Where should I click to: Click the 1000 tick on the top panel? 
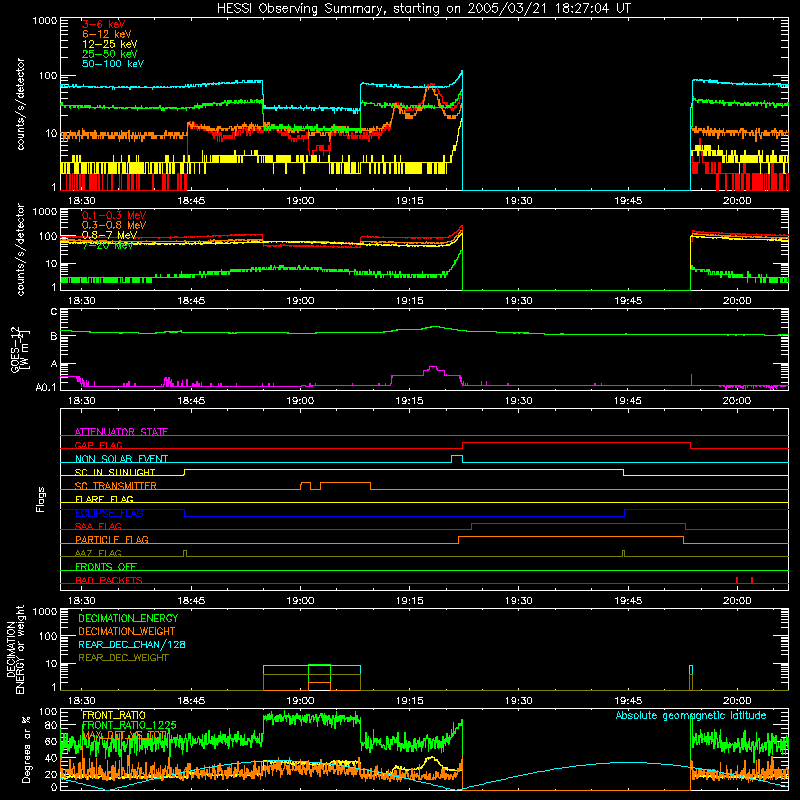(x=45, y=20)
